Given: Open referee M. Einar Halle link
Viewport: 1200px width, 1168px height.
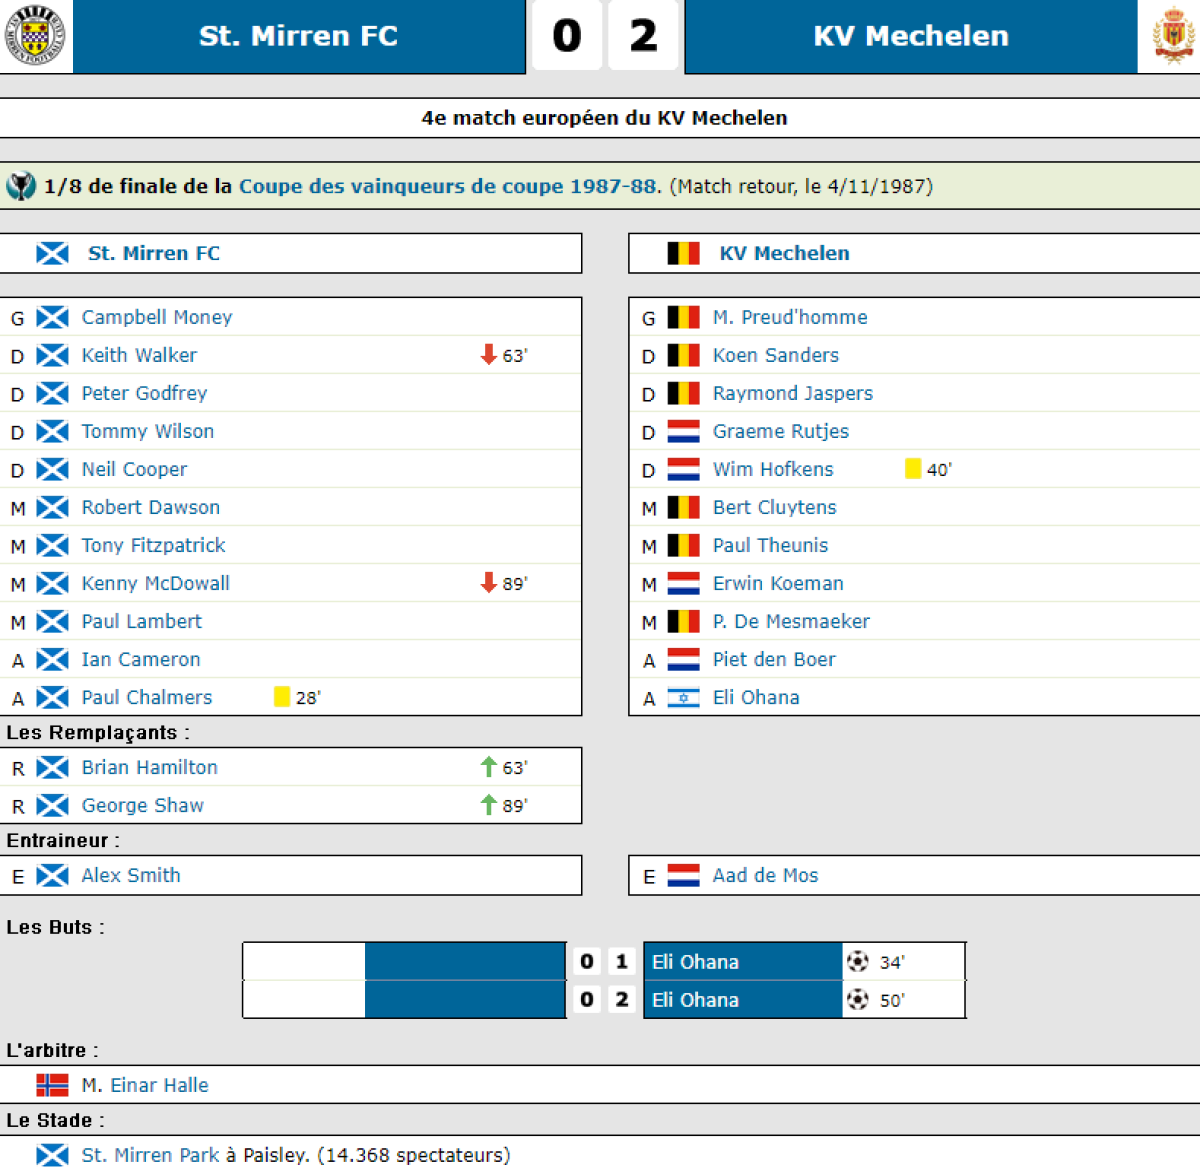Looking at the screenshot, I should [x=145, y=1085].
